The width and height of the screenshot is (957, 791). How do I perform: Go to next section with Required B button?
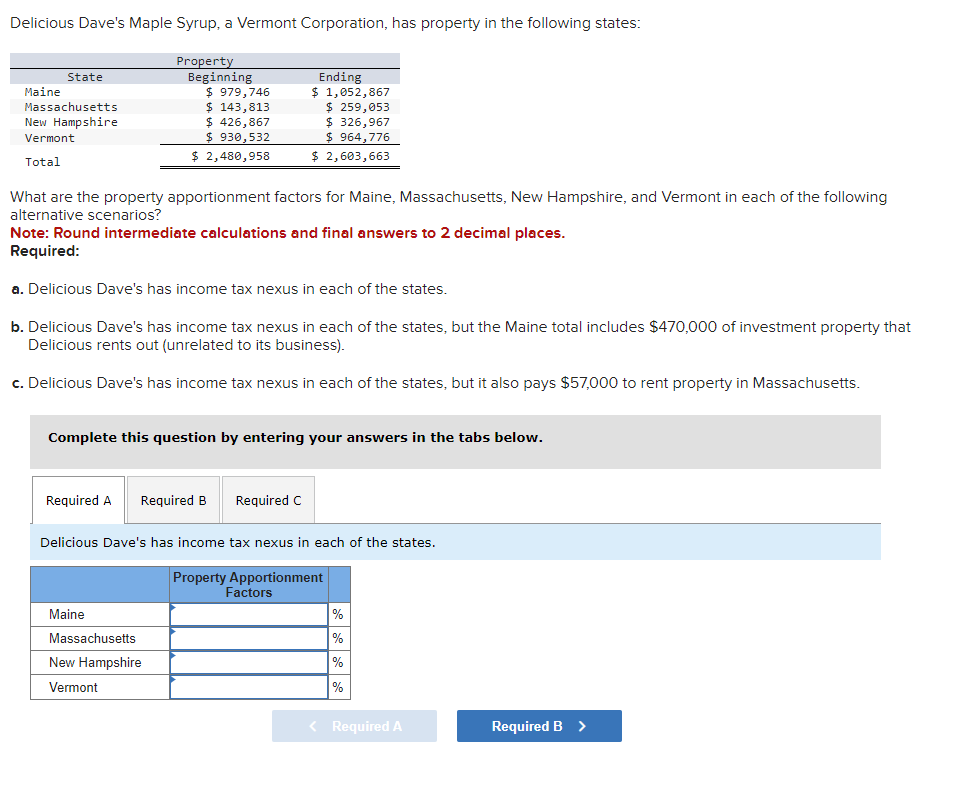point(539,726)
